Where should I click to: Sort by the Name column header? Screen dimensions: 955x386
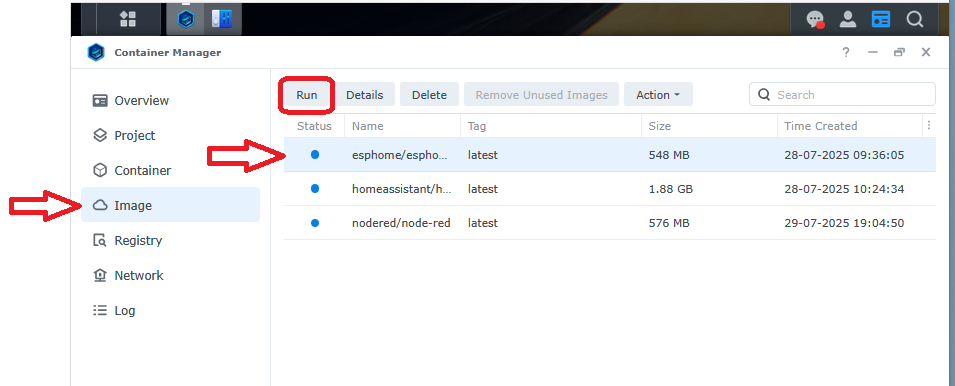[x=403, y=126]
